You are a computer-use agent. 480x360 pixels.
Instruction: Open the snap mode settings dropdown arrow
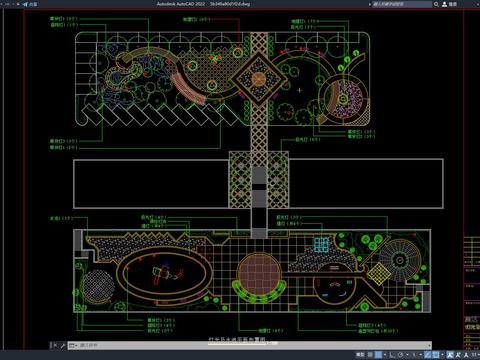385,355
